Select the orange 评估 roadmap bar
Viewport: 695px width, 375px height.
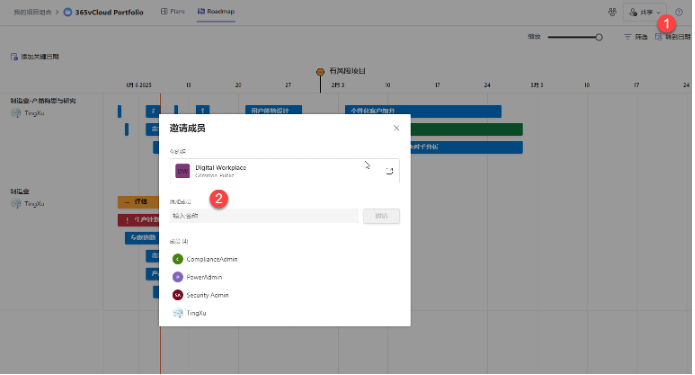pos(139,202)
